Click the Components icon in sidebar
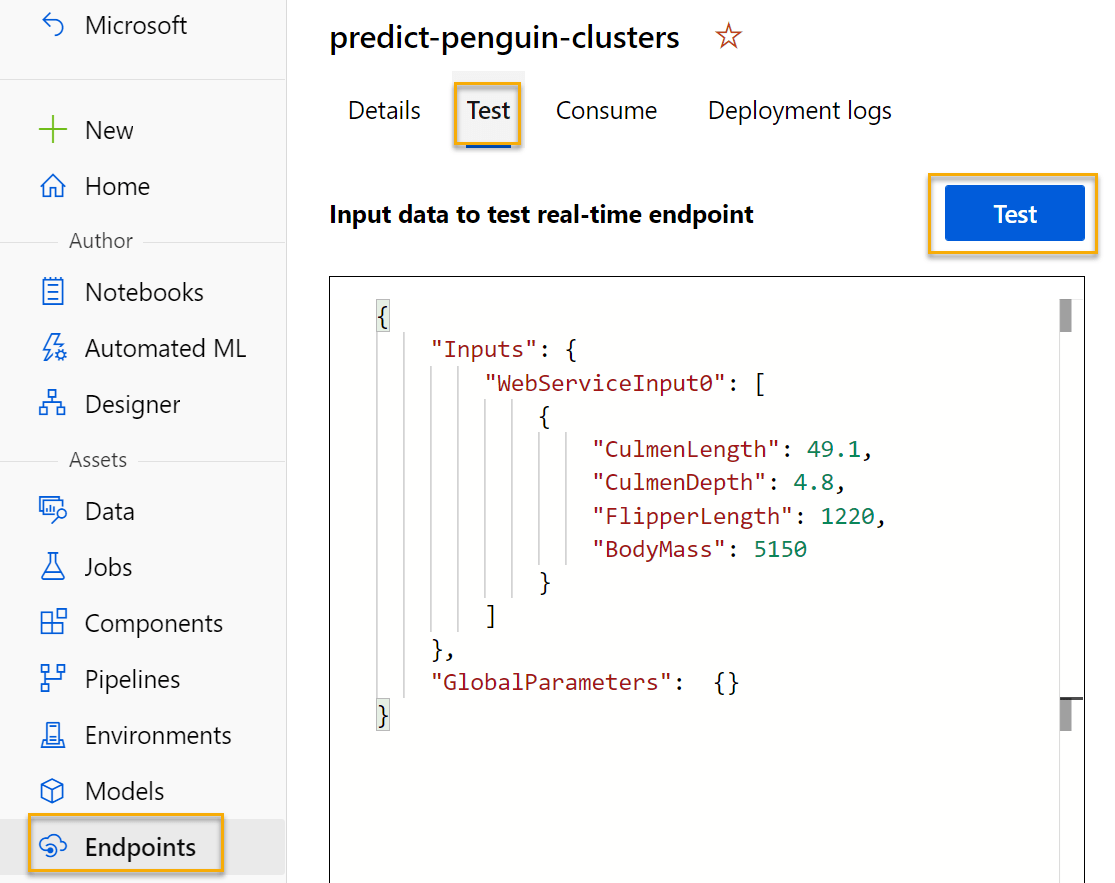This screenshot has width=1115, height=883. (52, 623)
